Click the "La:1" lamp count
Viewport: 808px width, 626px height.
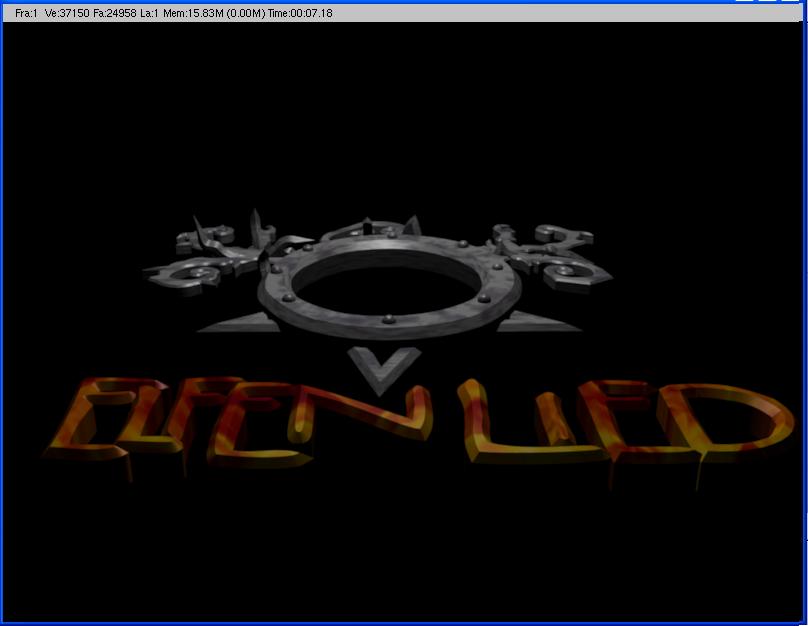tap(149, 13)
